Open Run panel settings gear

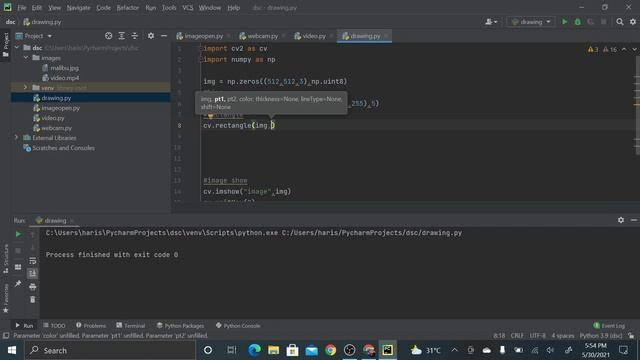click(621, 220)
